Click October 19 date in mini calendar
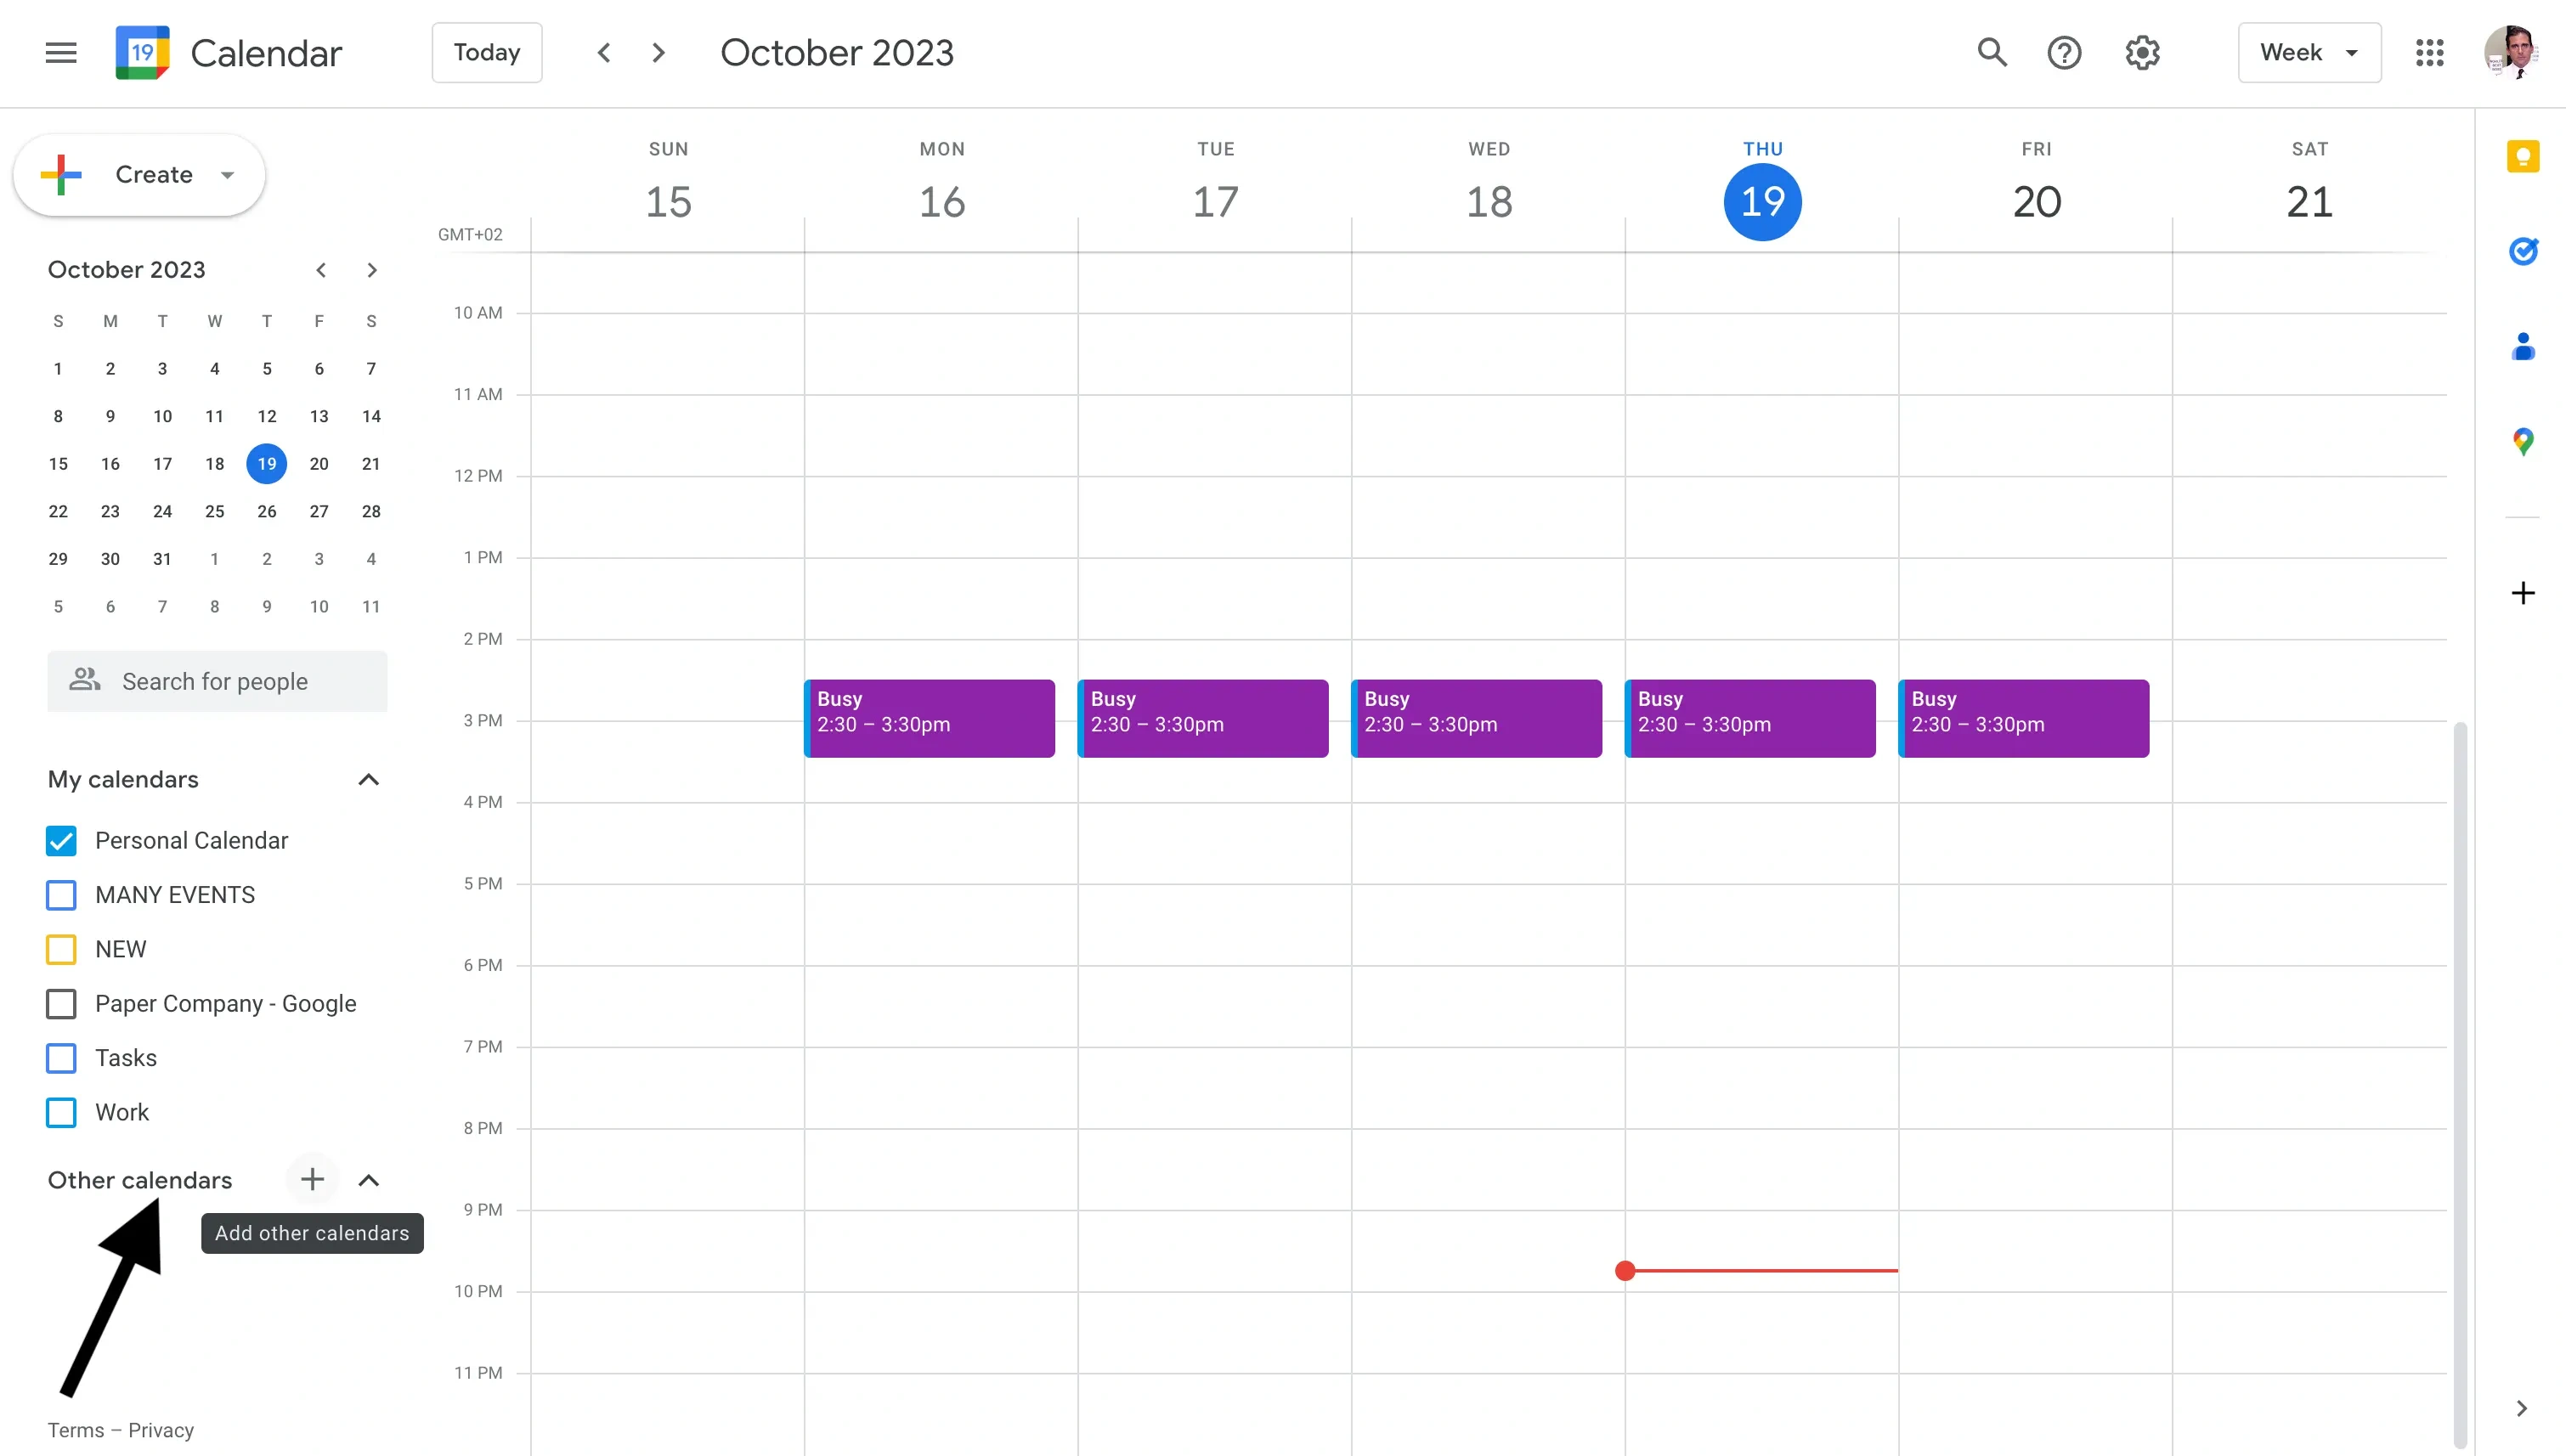 pyautogui.click(x=266, y=464)
